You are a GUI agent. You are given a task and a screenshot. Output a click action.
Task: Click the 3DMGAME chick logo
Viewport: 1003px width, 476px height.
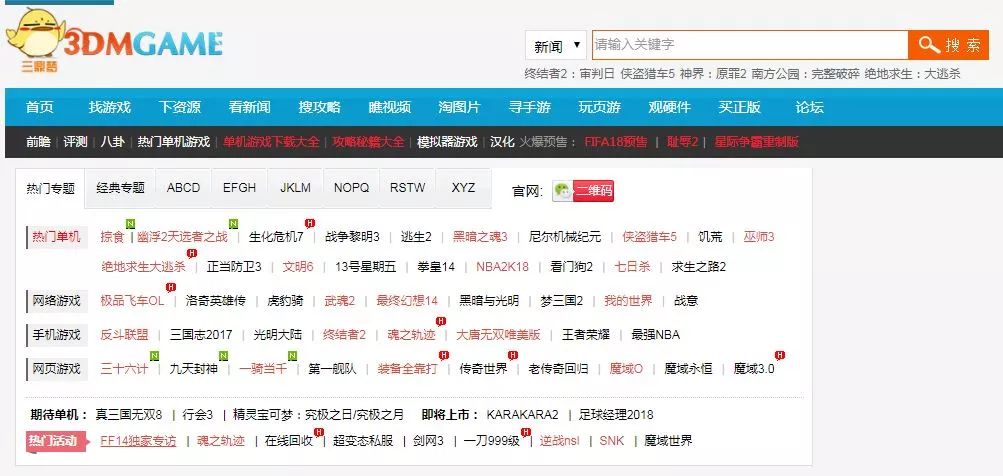114,42
